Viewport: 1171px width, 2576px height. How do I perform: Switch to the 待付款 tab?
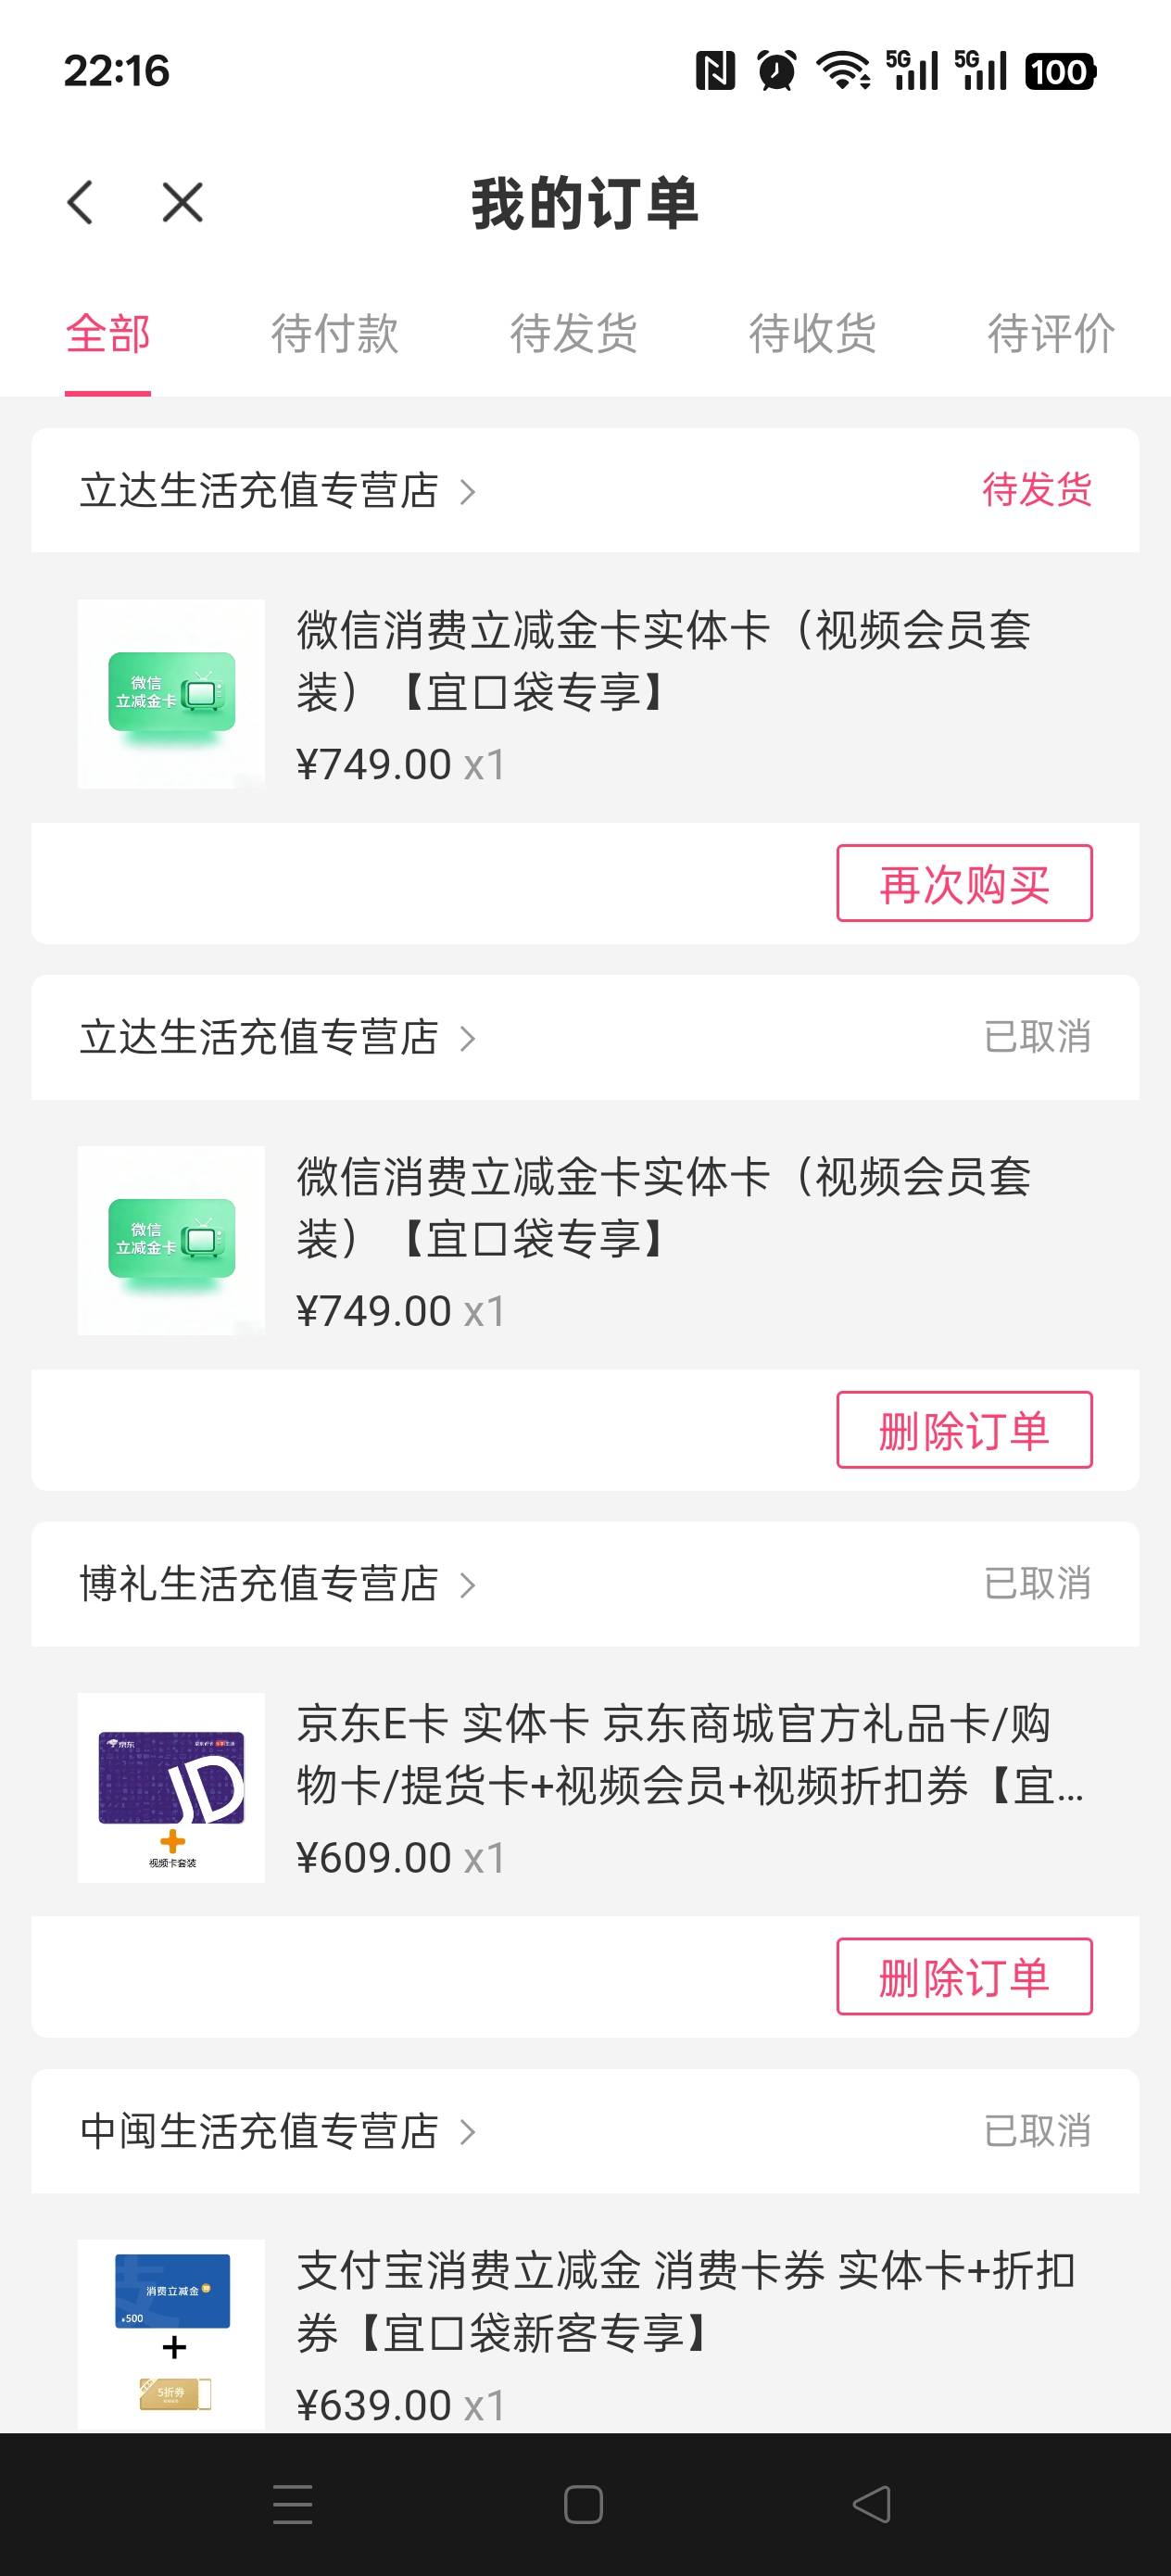point(334,334)
